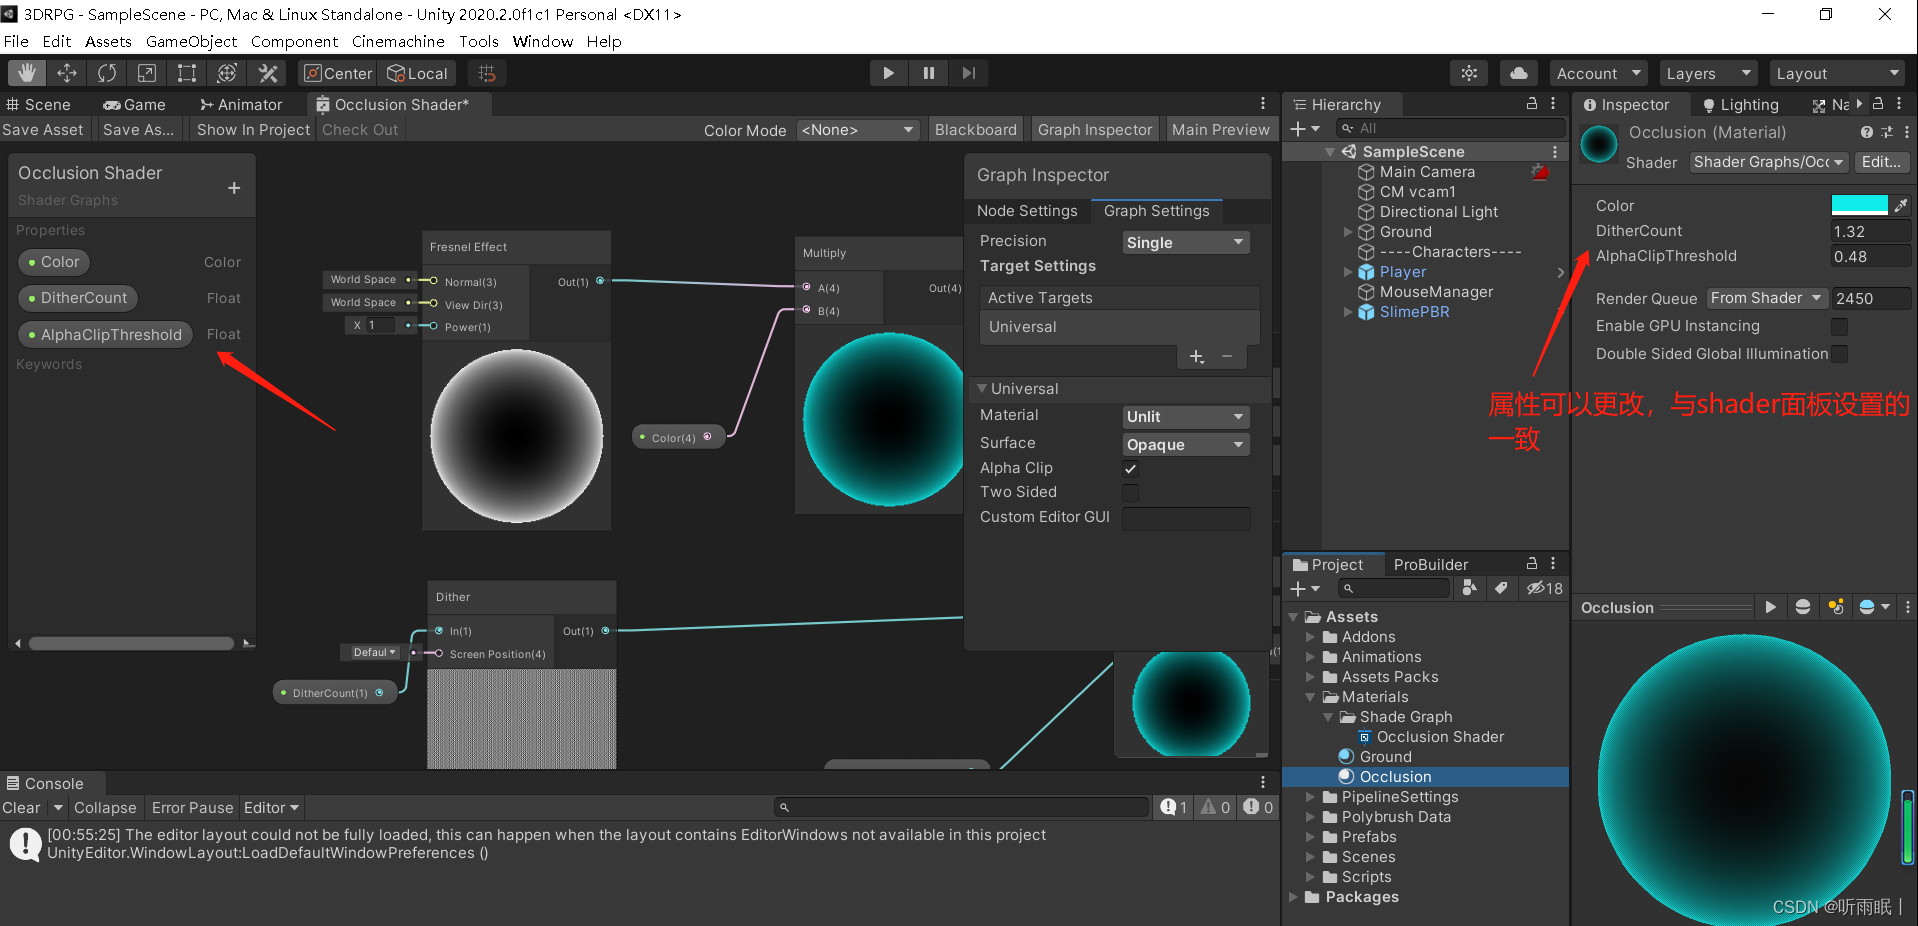
Task: Pause the game playback
Action: click(x=929, y=73)
